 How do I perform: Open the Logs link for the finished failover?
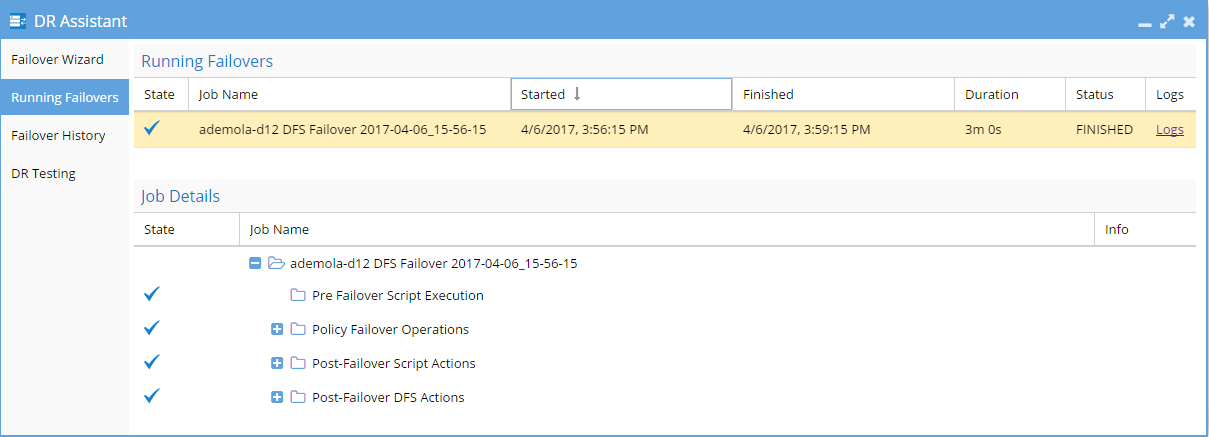(x=1170, y=130)
